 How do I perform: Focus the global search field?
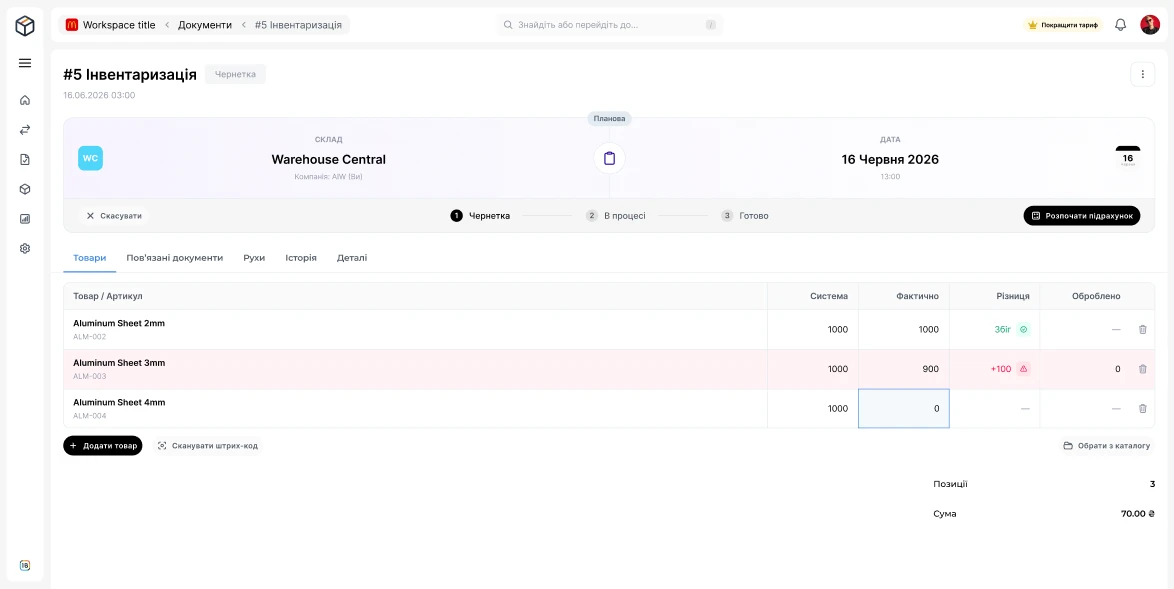[609, 25]
